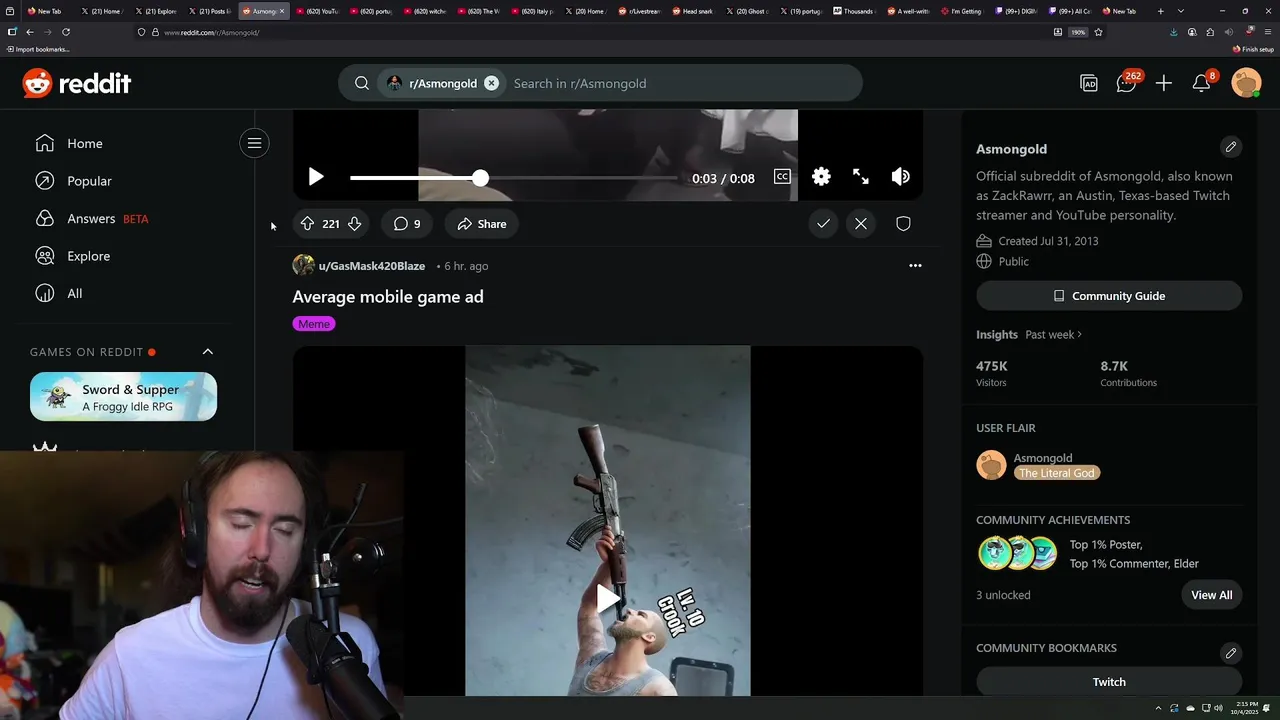Viewport: 1280px width, 720px height.
Task: Click the community achievement badges
Action: tap(1018, 553)
